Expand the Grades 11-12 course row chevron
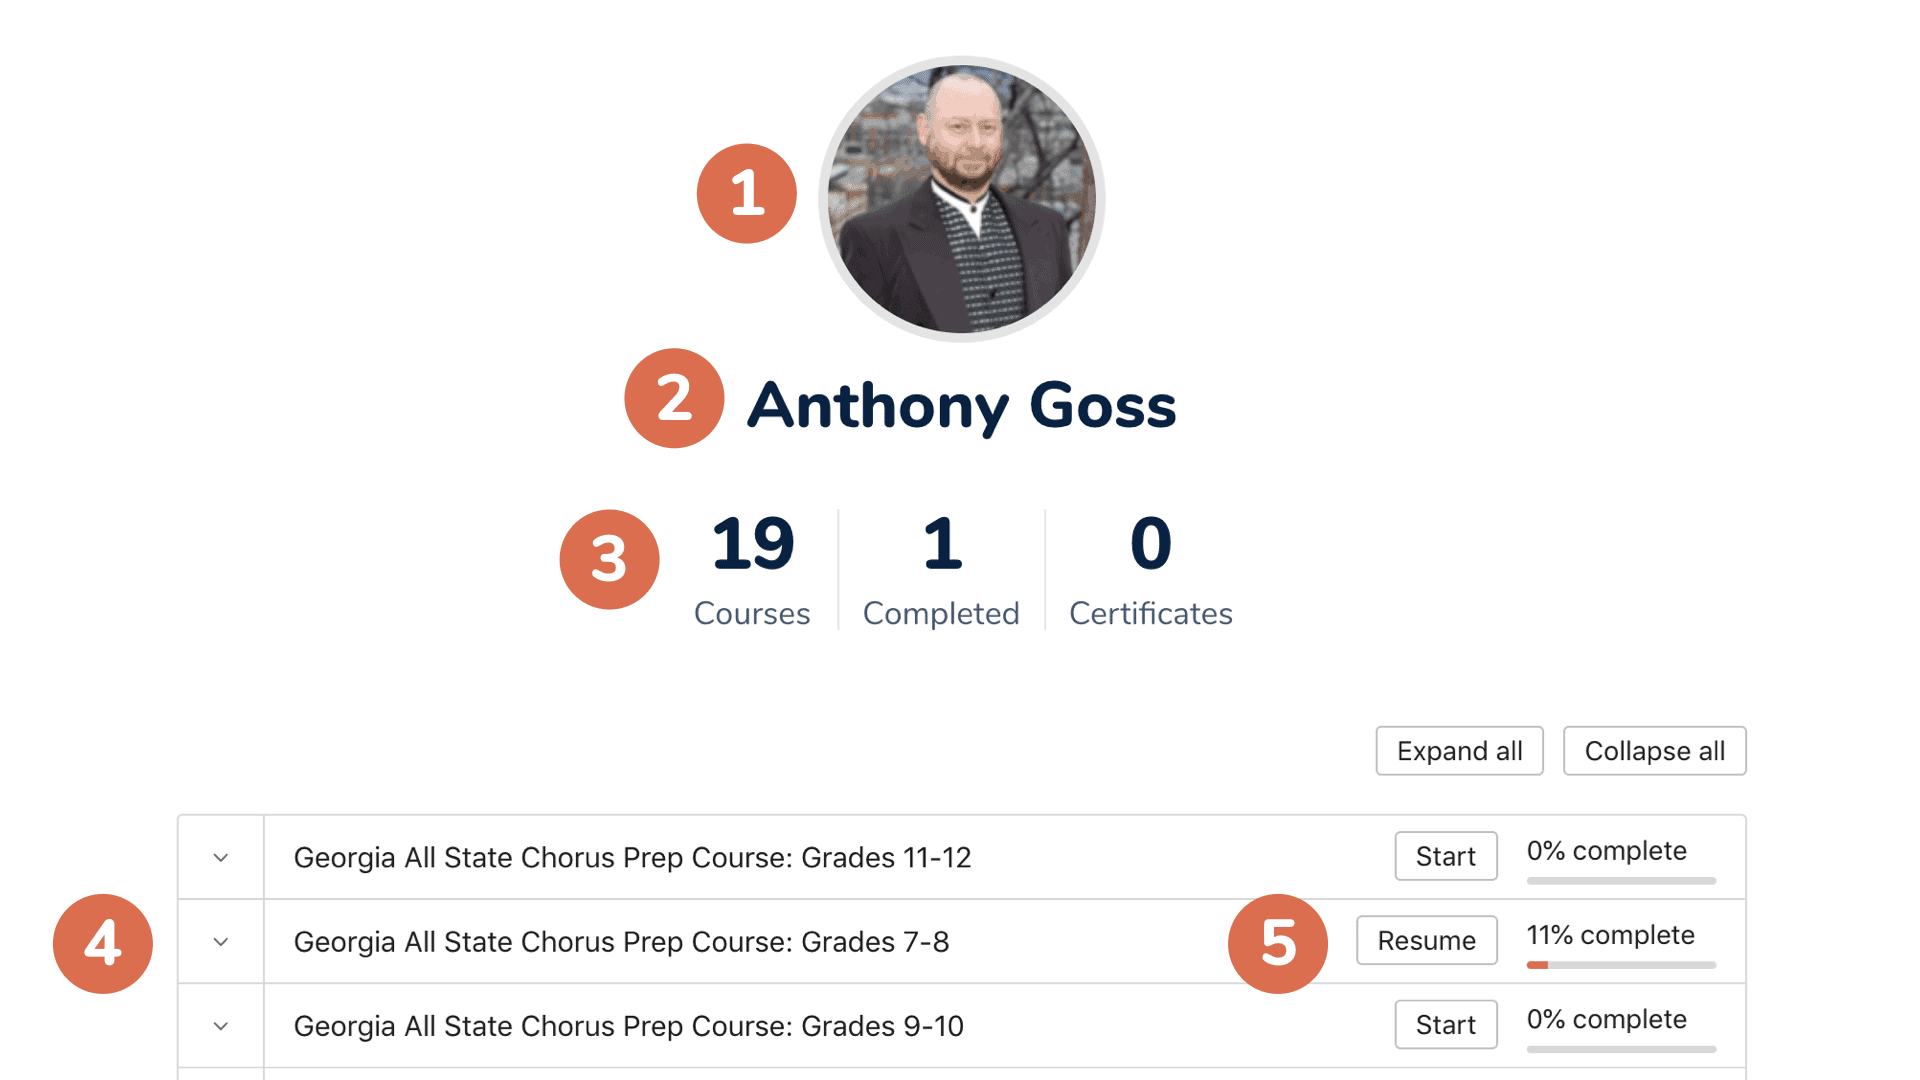The image size is (1920, 1080). pyautogui.click(x=221, y=858)
